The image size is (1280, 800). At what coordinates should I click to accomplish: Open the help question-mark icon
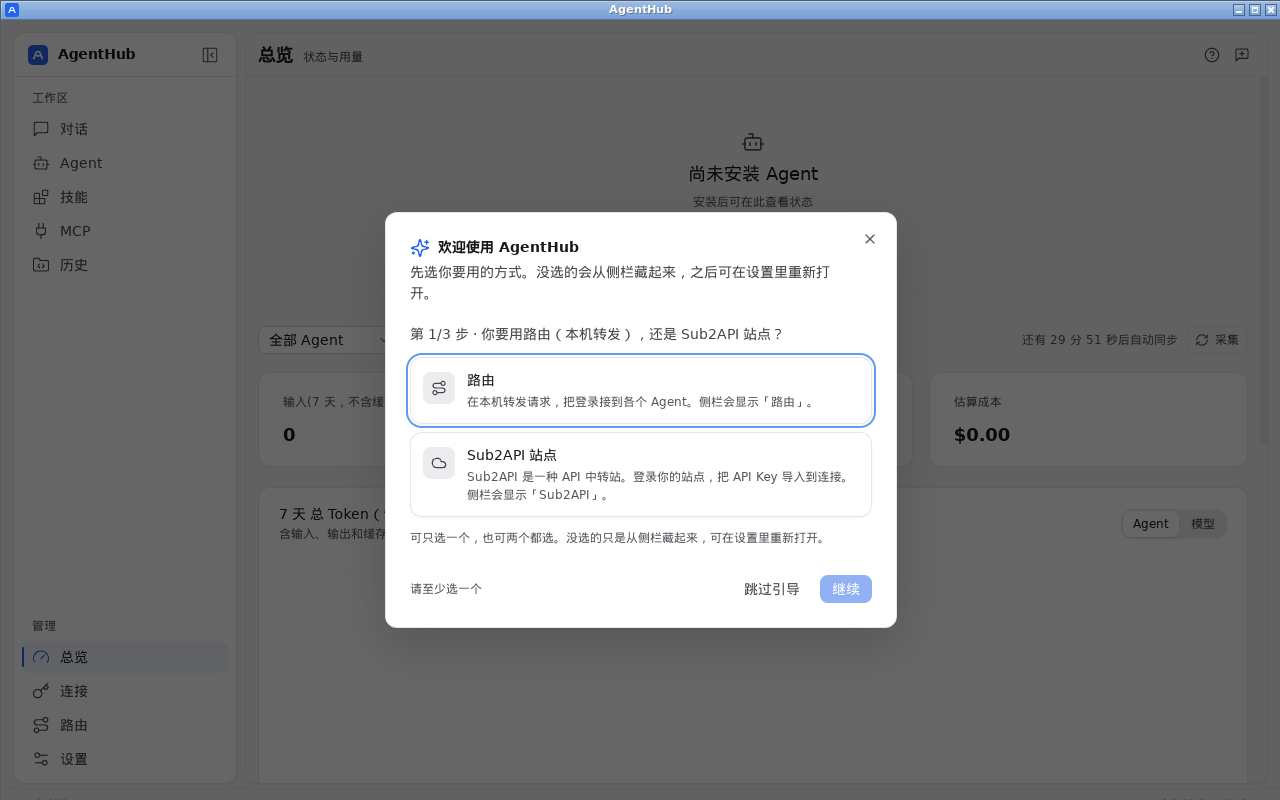1212,55
